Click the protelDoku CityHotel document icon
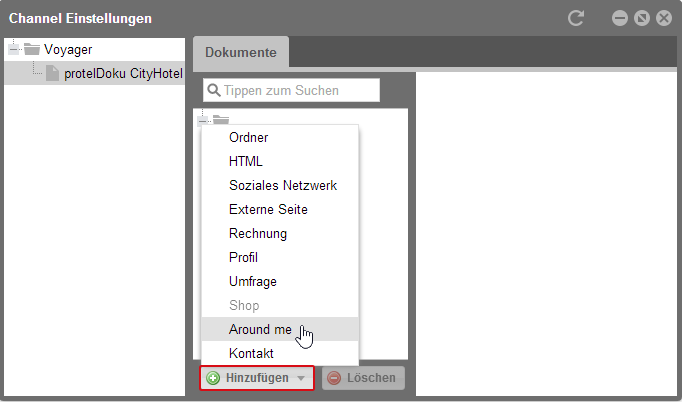This screenshot has width=682, height=402. pyautogui.click(x=52, y=73)
